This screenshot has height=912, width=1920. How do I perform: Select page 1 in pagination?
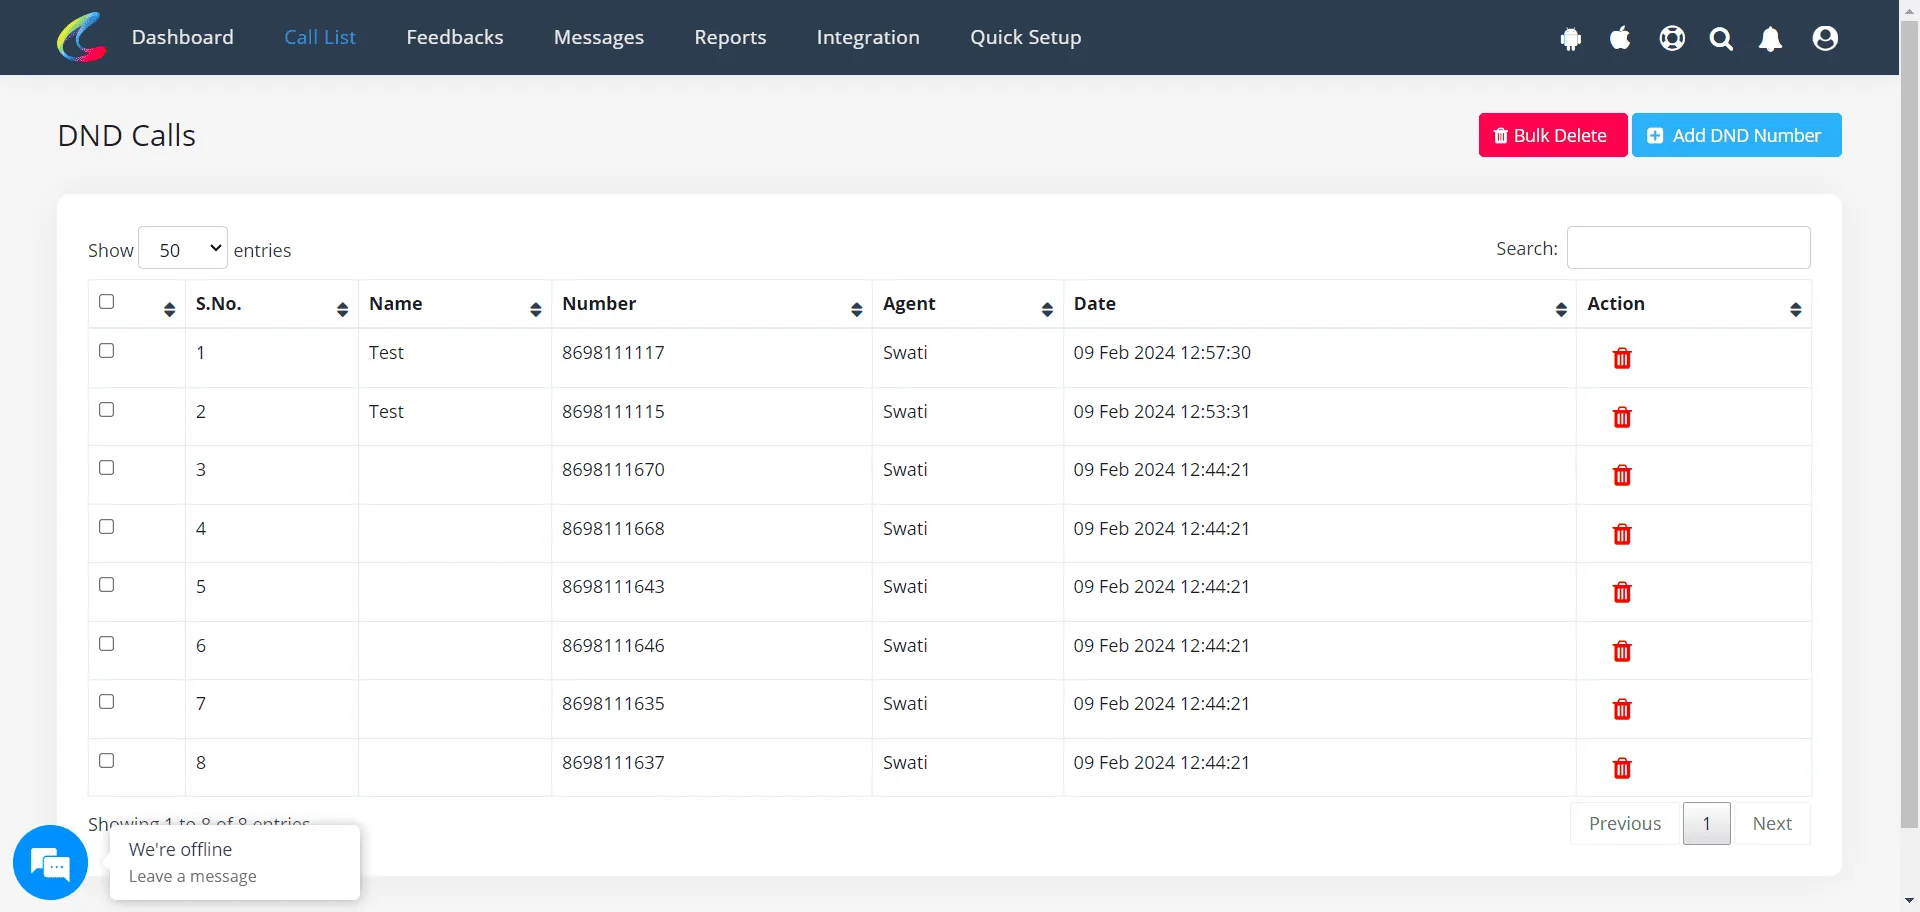click(1707, 823)
